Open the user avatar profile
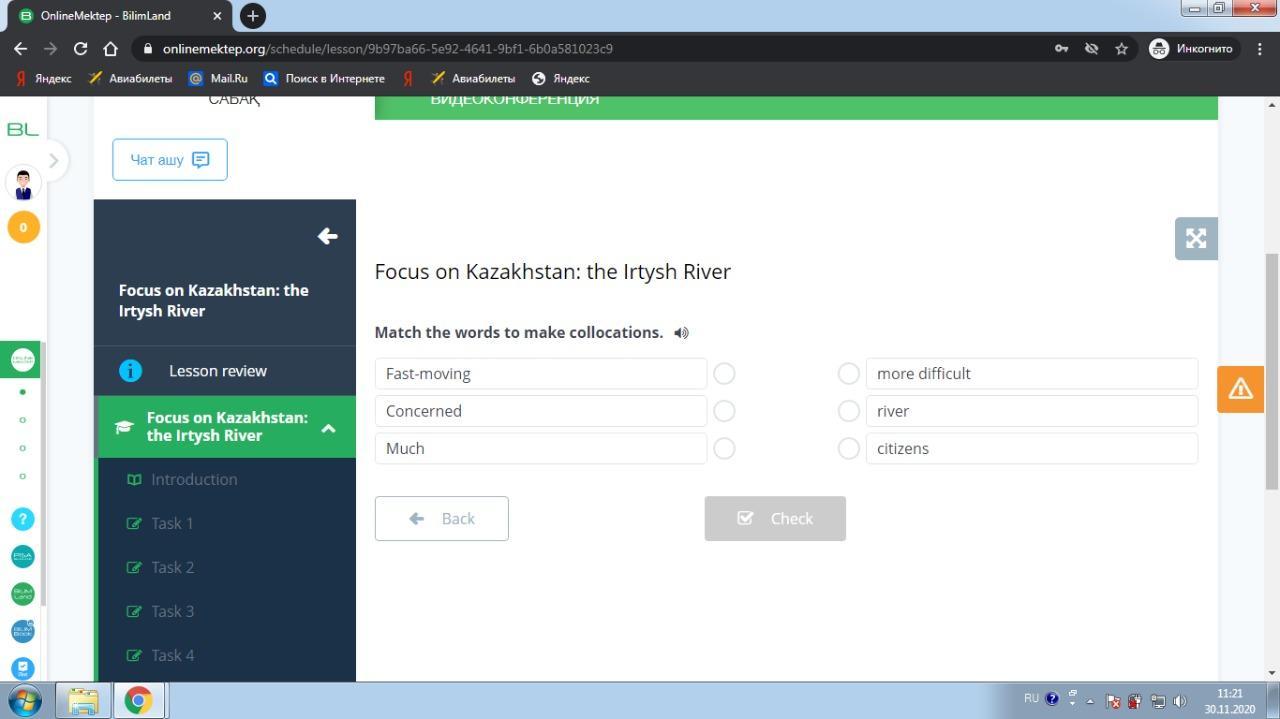The width and height of the screenshot is (1280, 719). (x=23, y=184)
